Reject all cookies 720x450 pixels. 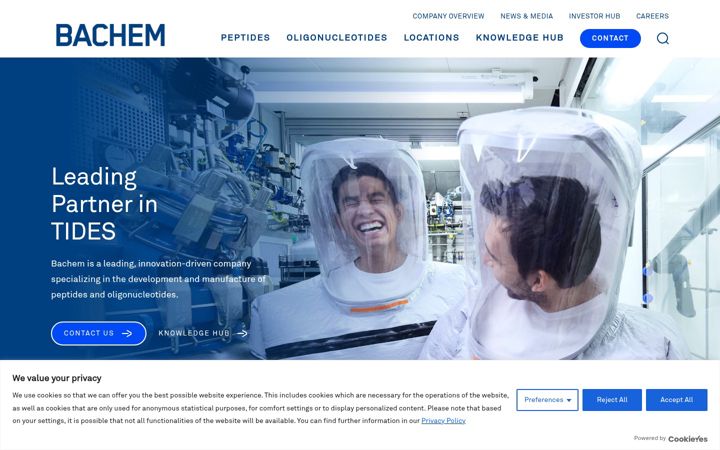pos(612,400)
